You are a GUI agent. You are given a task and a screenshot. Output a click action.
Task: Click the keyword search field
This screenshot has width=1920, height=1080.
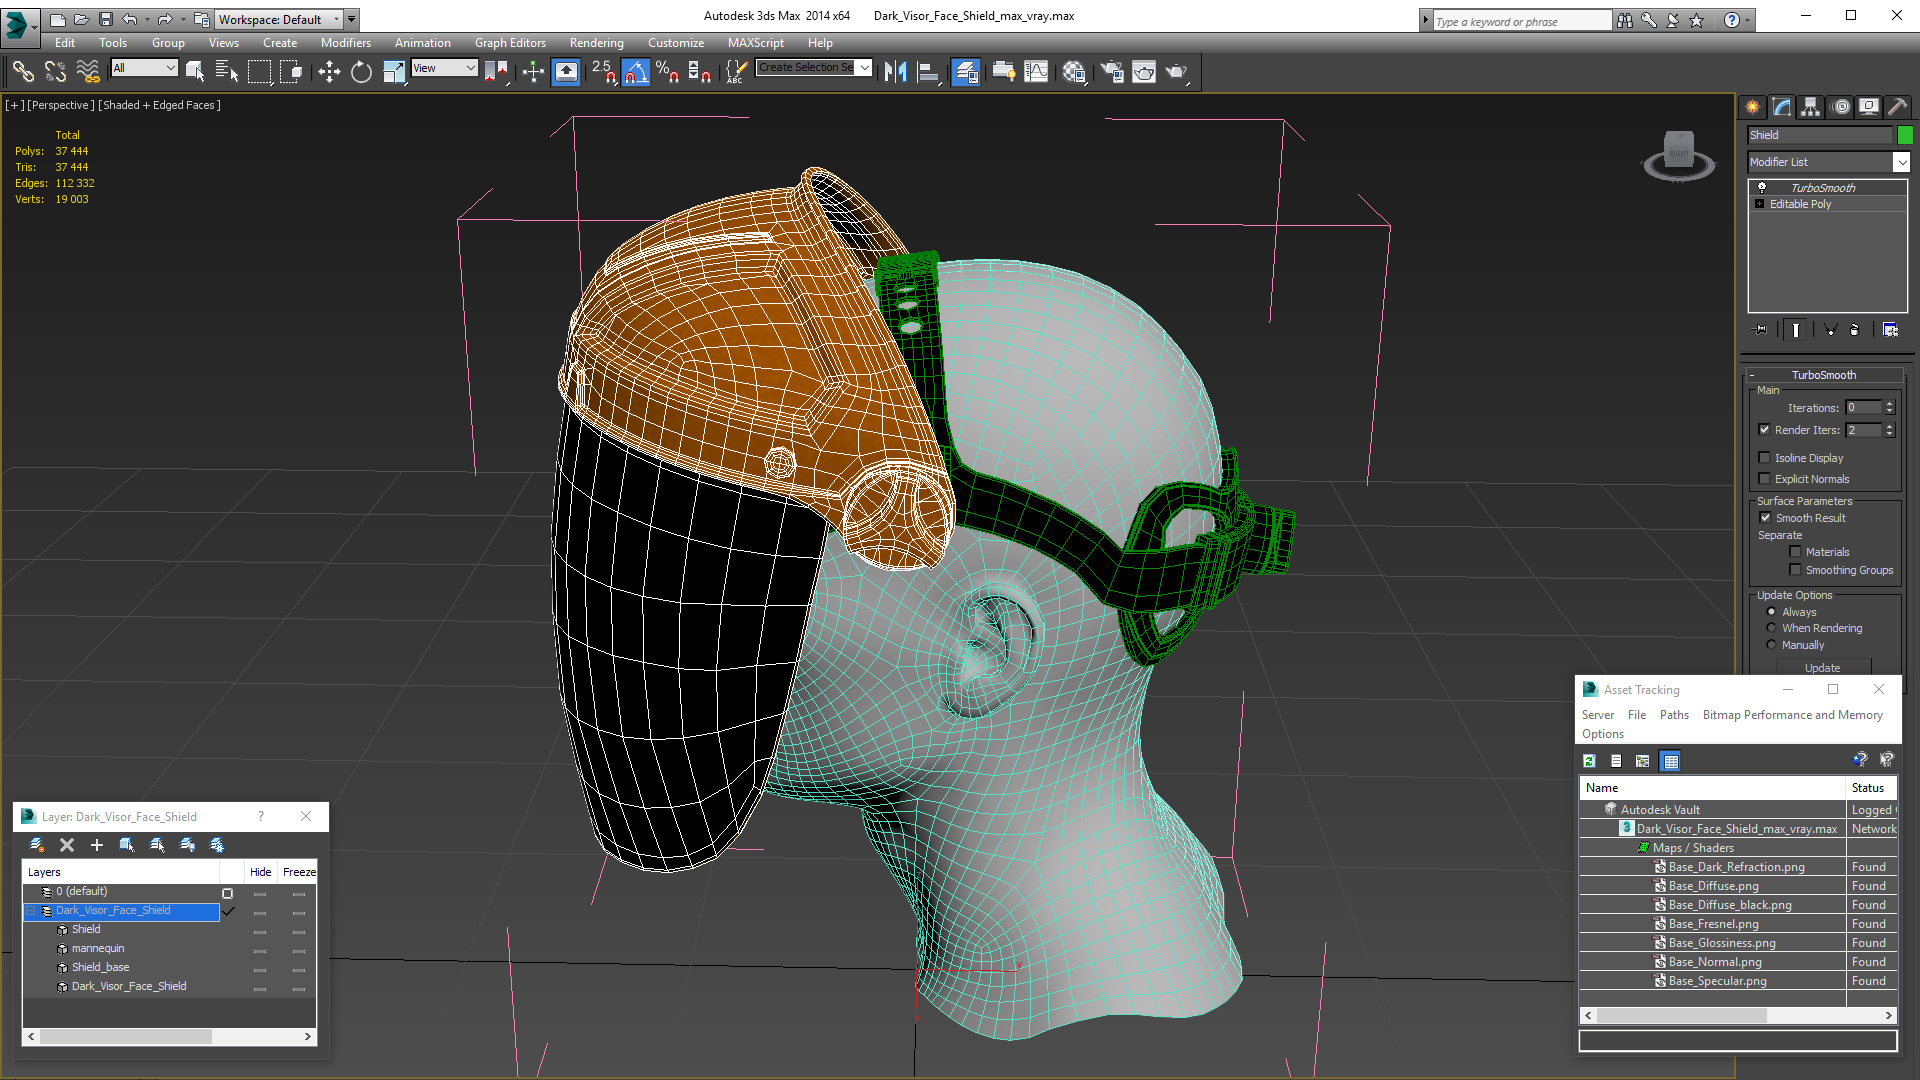point(1521,21)
